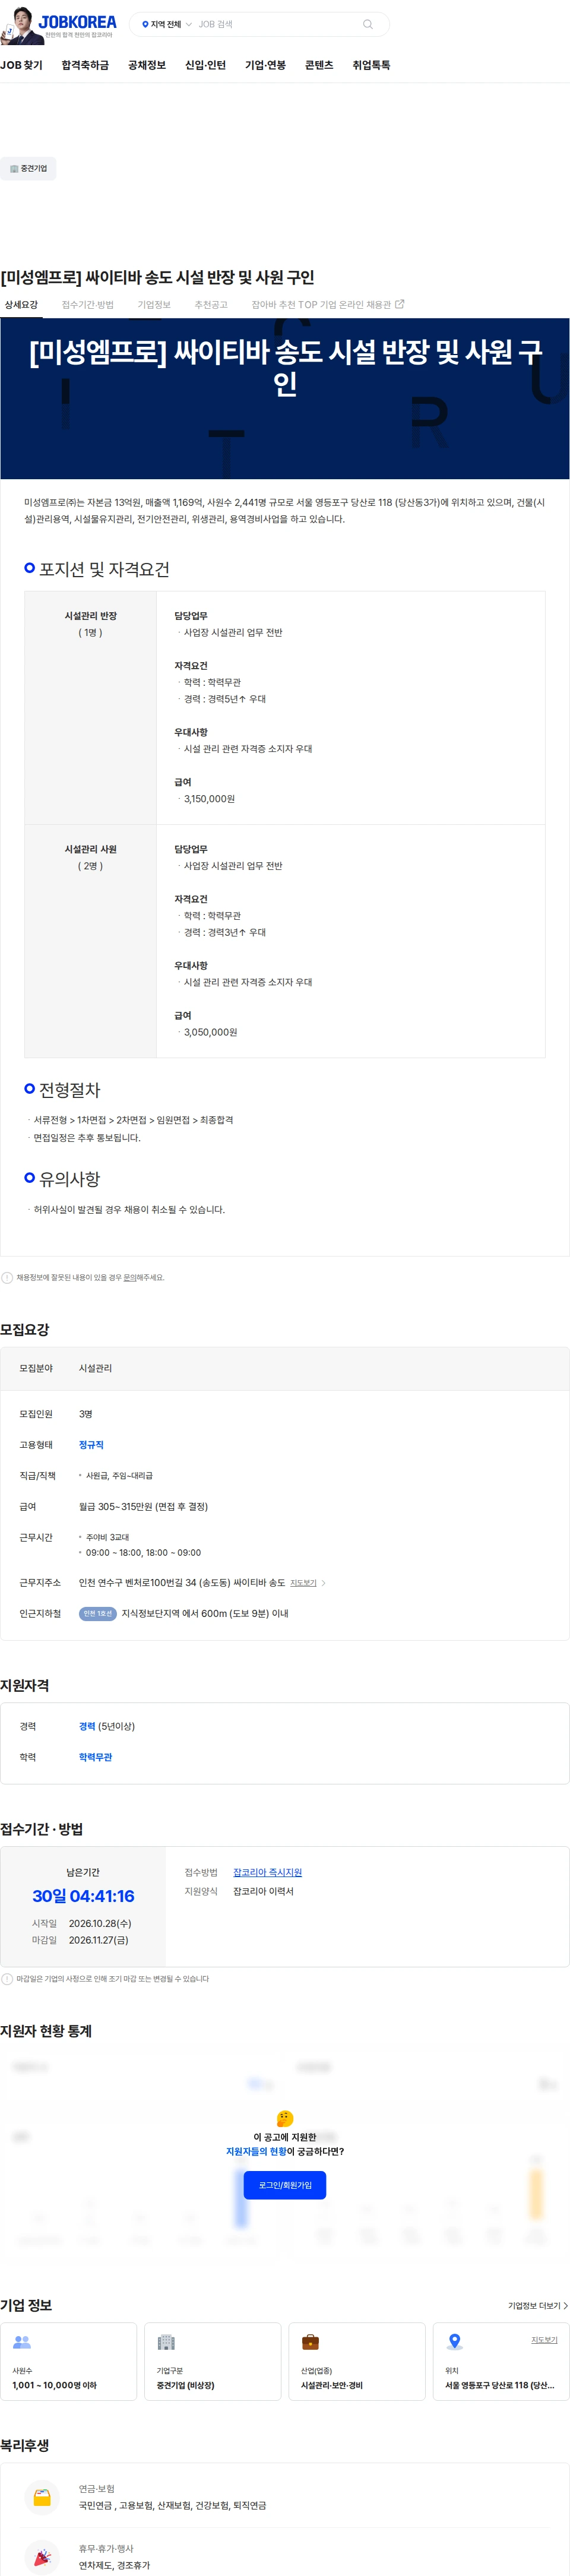The width and height of the screenshot is (570, 2576).
Task: Open the 지역 전체 region dropdown
Action: (x=166, y=24)
